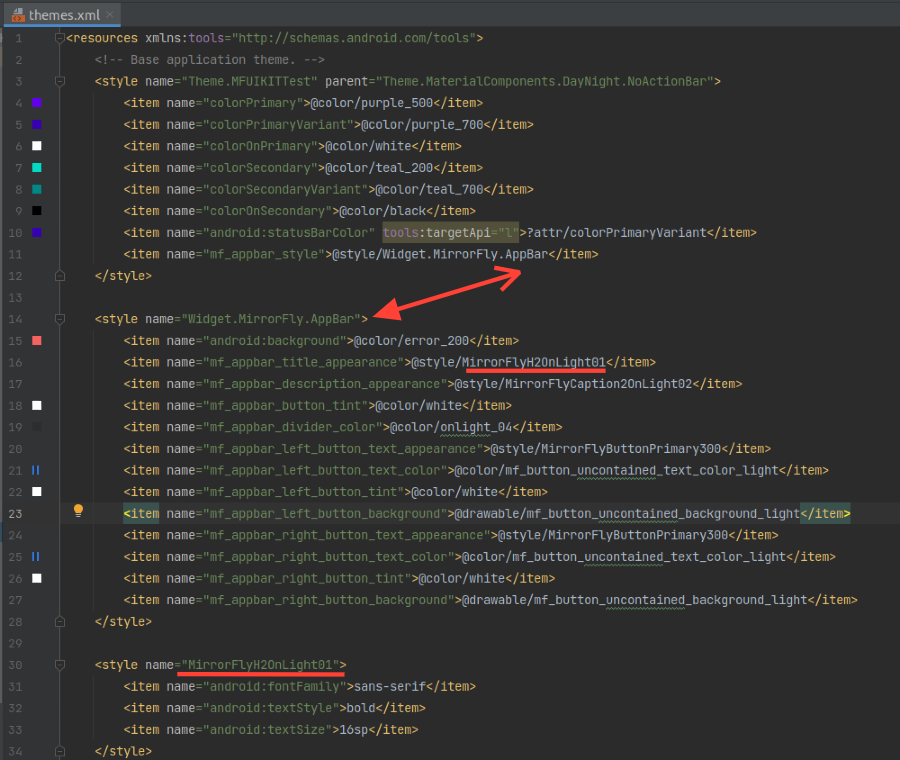Close the themes.xml tab
Image resolution: width=900 pixels, height=760 pixels.
click(110, 14)
